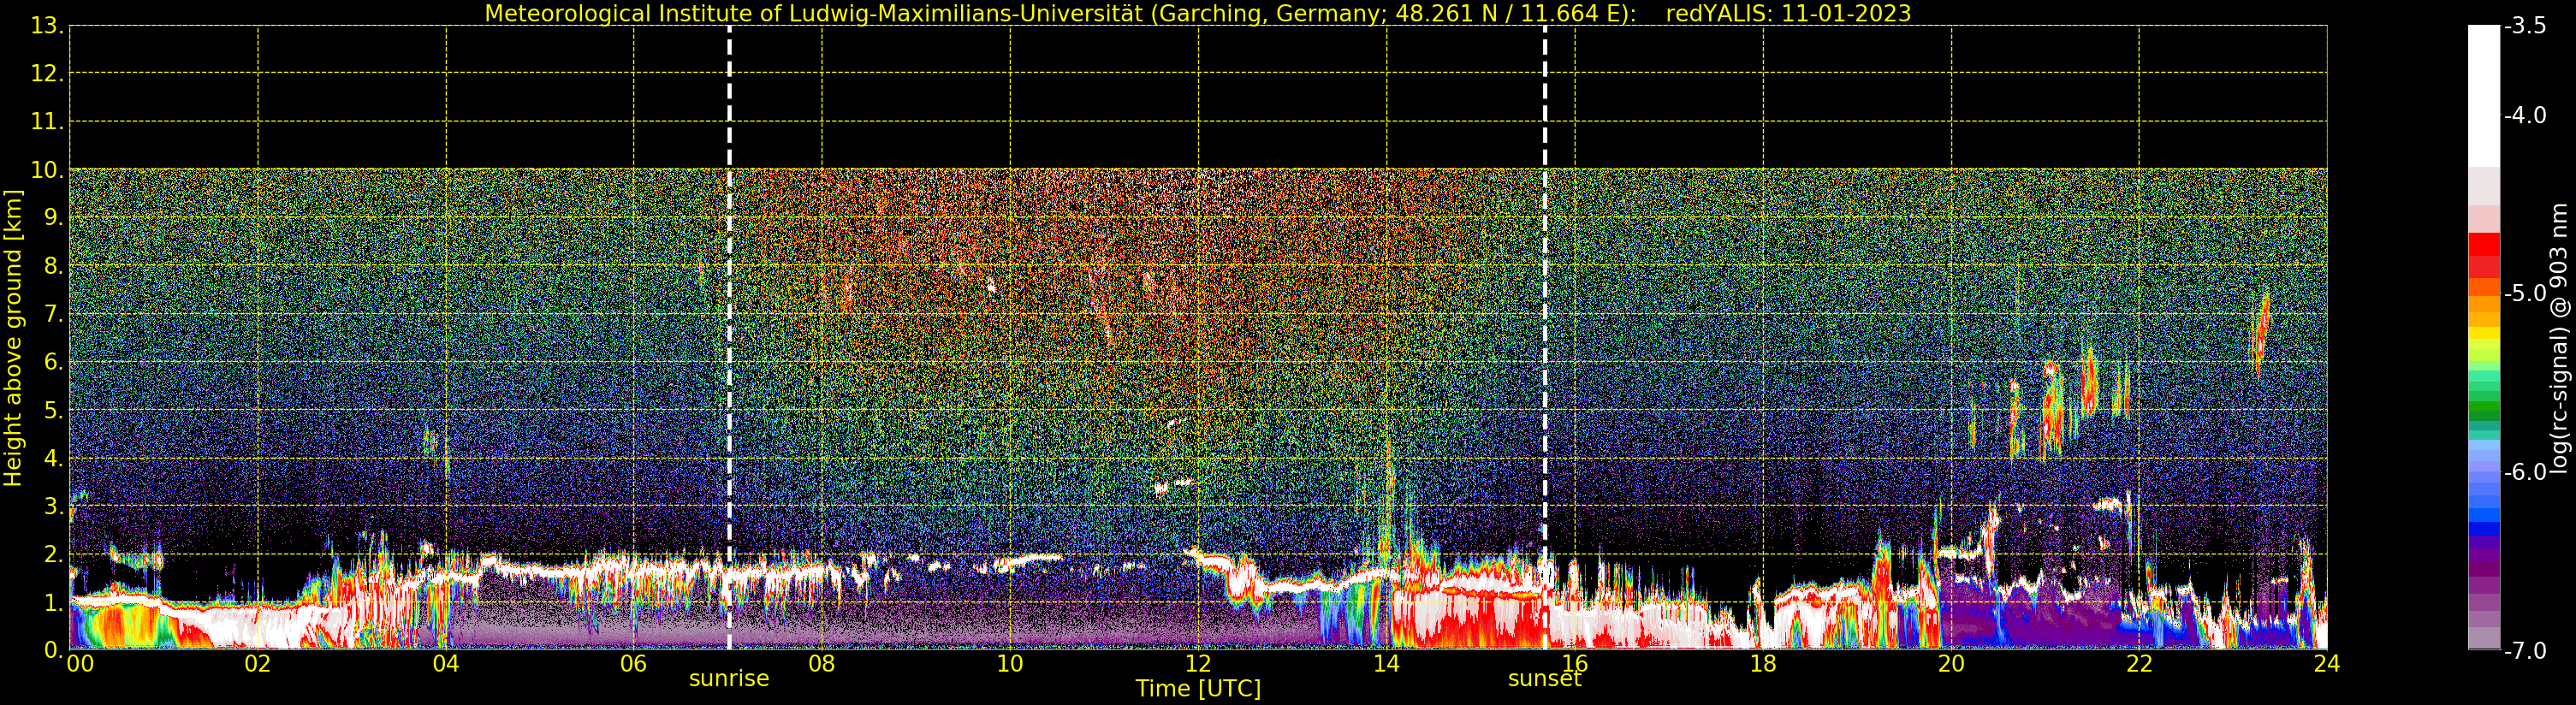This screenshot has width=2576, height=705.
Task: Click the '14' time axis tick label
Action: click(x=1386, y=664)
